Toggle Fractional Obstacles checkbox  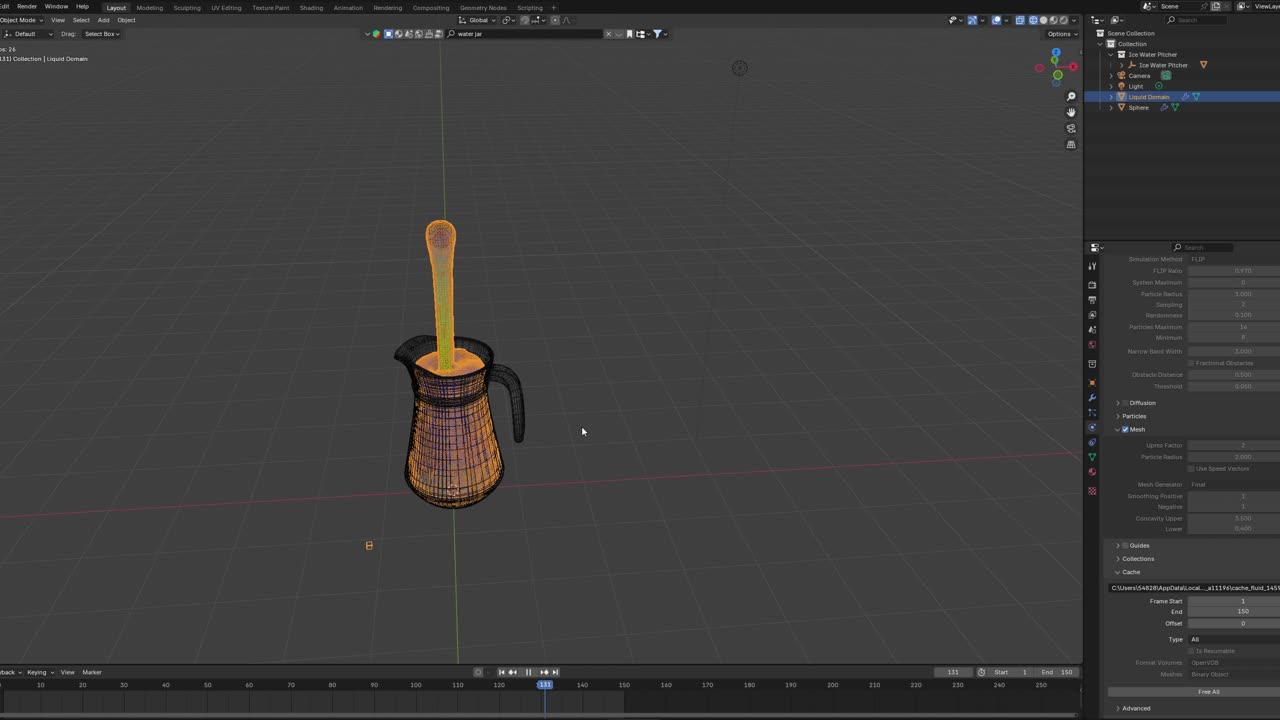pos(1191,363)
